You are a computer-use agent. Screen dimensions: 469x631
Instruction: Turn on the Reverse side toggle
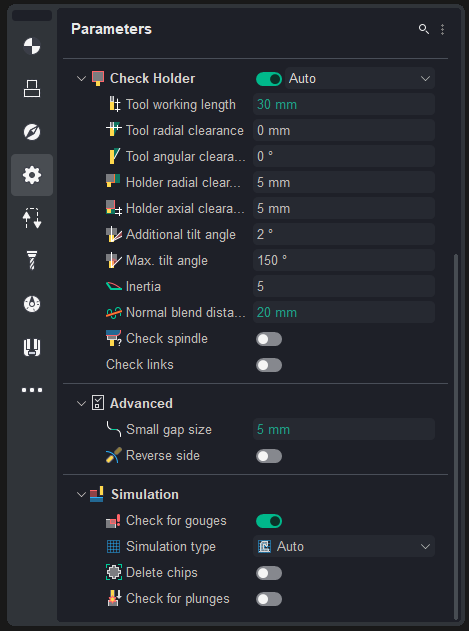[269, 456]
